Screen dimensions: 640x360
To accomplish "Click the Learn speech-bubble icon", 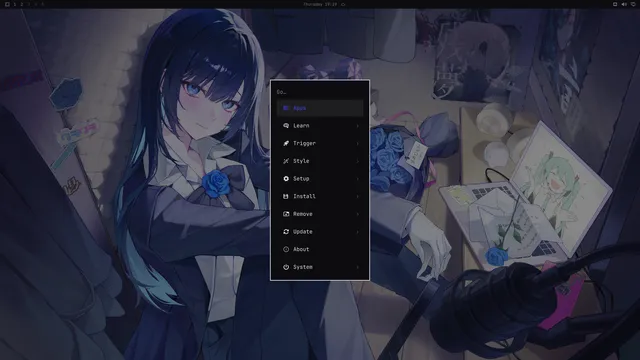I will point(286,126).
